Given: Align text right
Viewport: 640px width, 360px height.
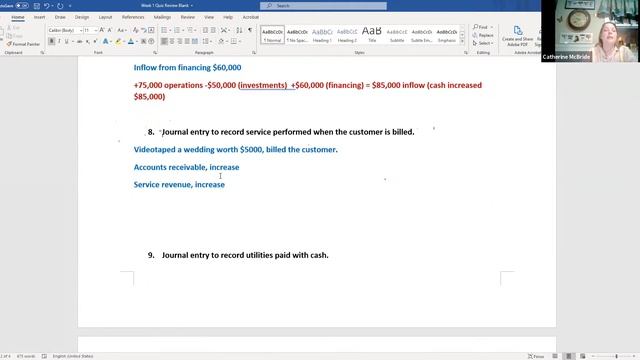Looking at the screenshot, I should 180,41.
